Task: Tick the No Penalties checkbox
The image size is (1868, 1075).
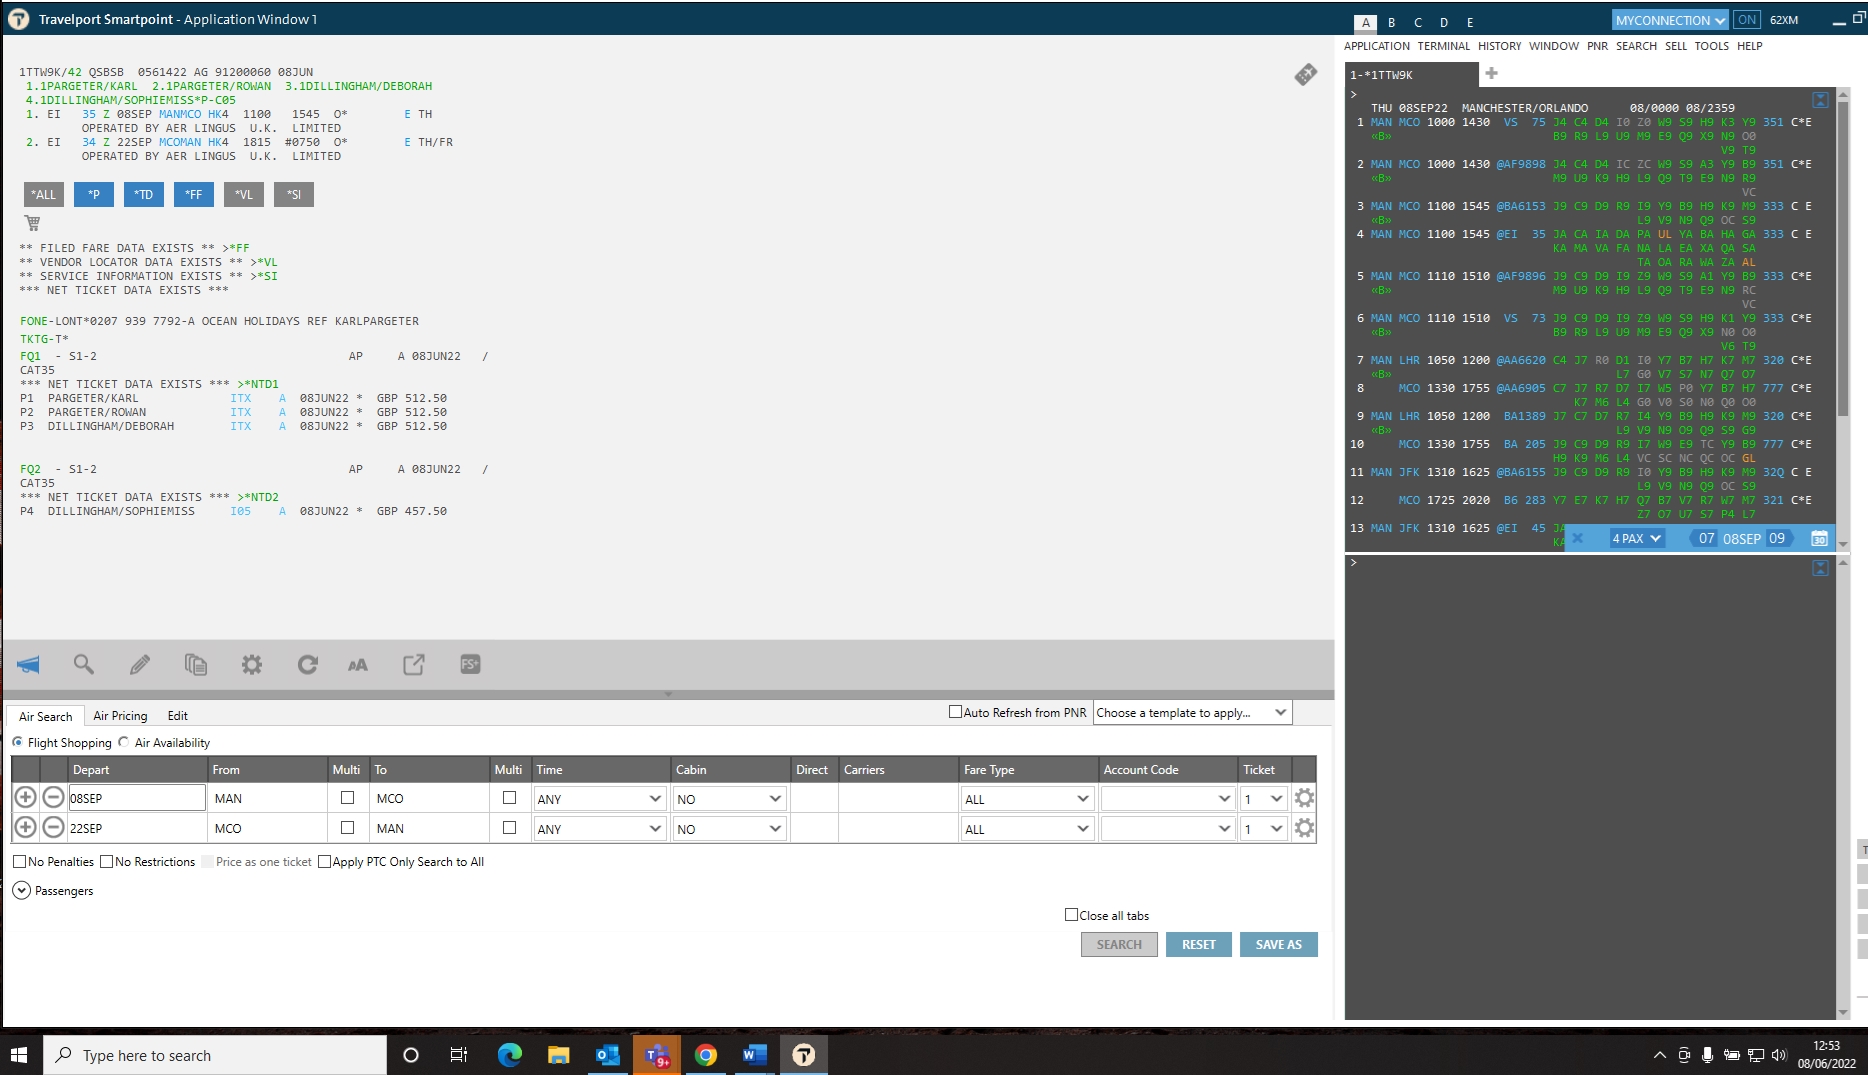Action: pyautogui.click(x=19, y=861)
